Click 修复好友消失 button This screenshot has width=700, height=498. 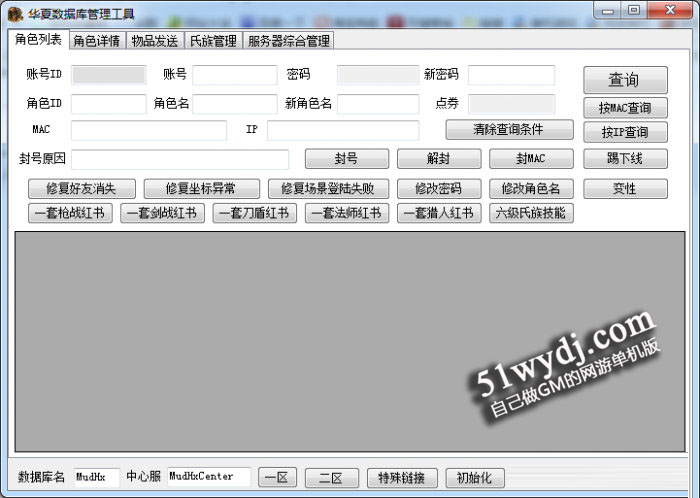pyautogui.click(x=82, y=189)
